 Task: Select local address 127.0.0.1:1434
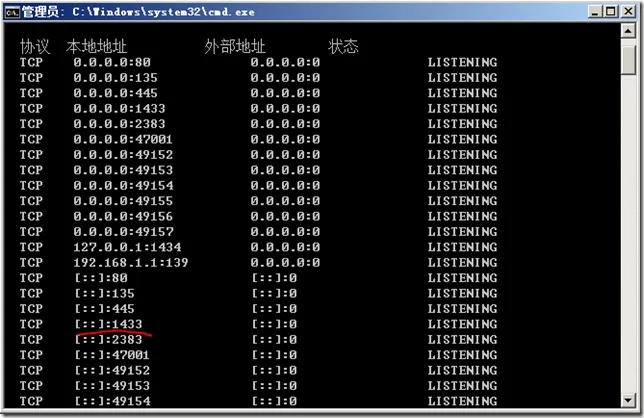coord(127,247)
